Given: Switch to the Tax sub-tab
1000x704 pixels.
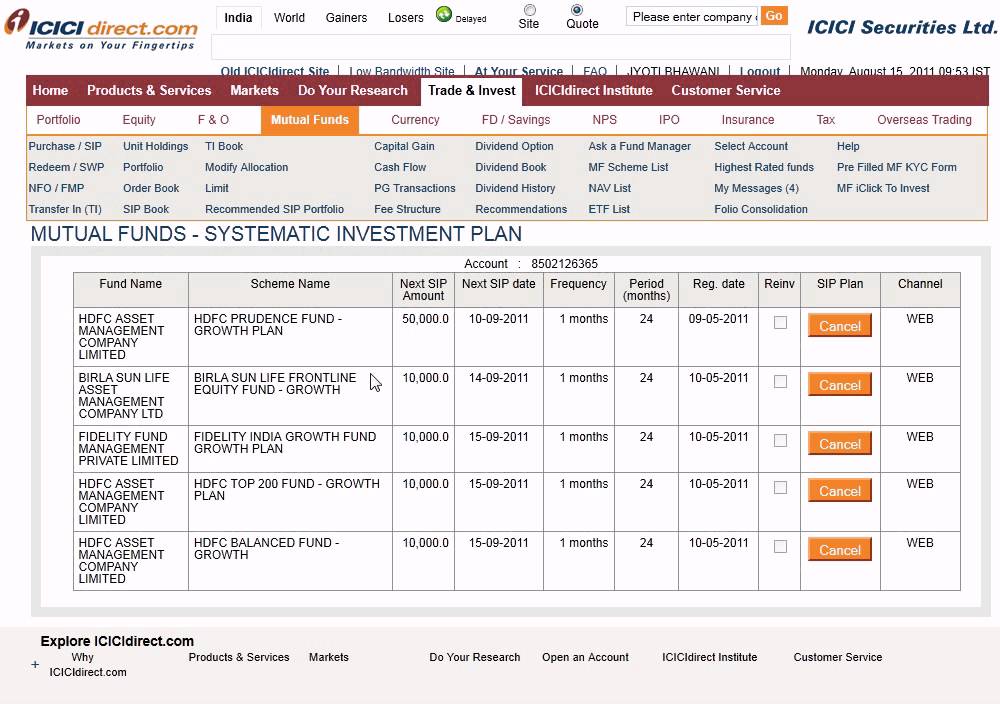Looking at the screenshot, I should pyautogui.click(x=826, y=120).
